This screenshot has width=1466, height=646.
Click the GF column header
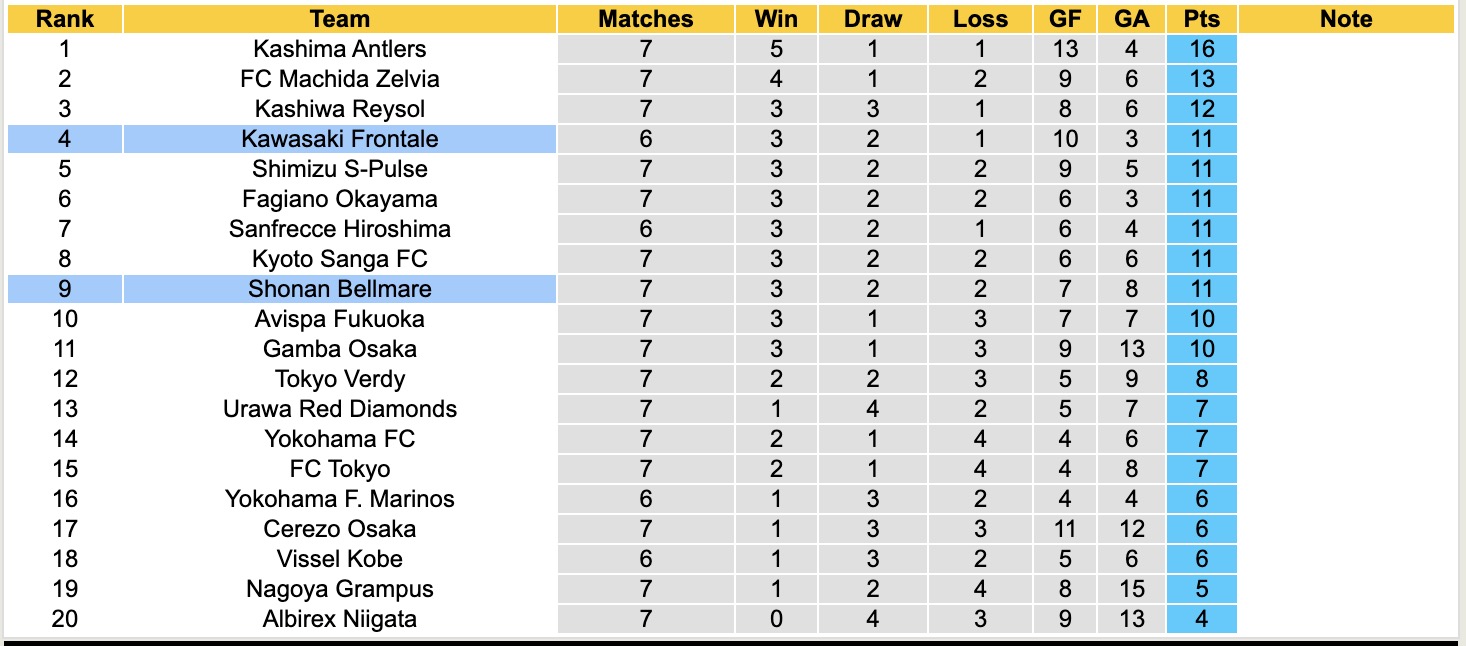(x=1064, y=19)
